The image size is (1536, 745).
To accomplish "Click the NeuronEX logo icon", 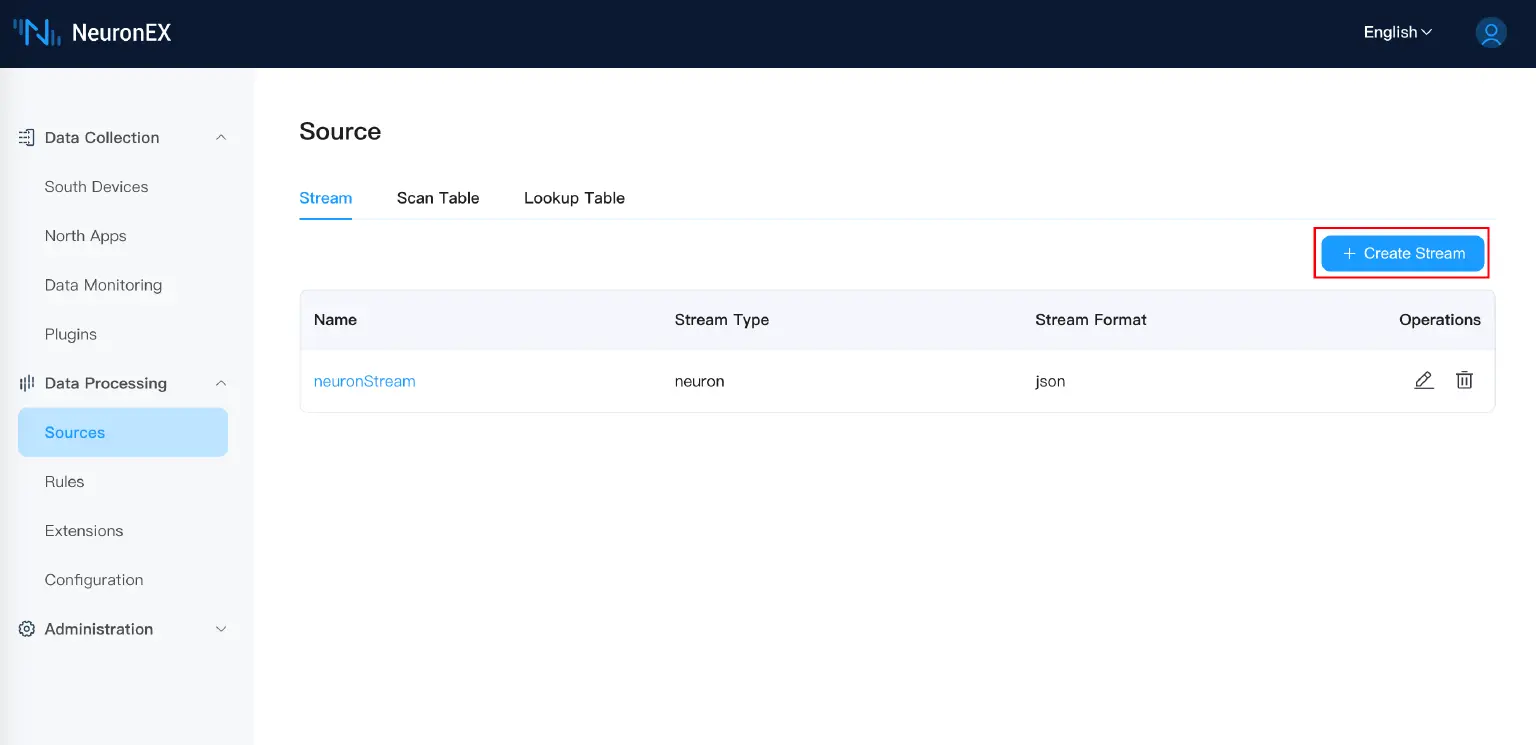I will click(36, 32).
